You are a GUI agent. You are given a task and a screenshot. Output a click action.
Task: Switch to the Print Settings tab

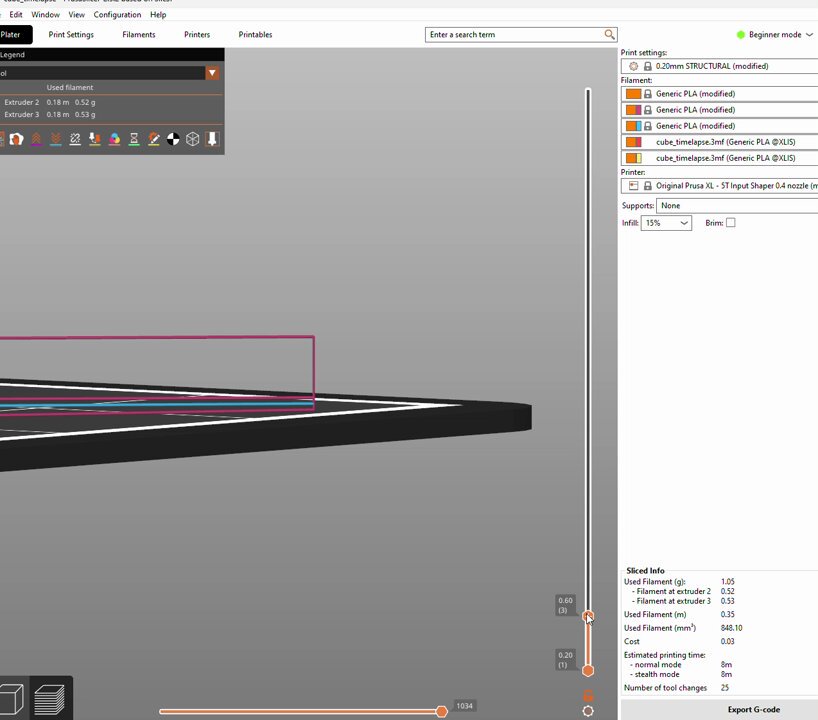point(71,34)
